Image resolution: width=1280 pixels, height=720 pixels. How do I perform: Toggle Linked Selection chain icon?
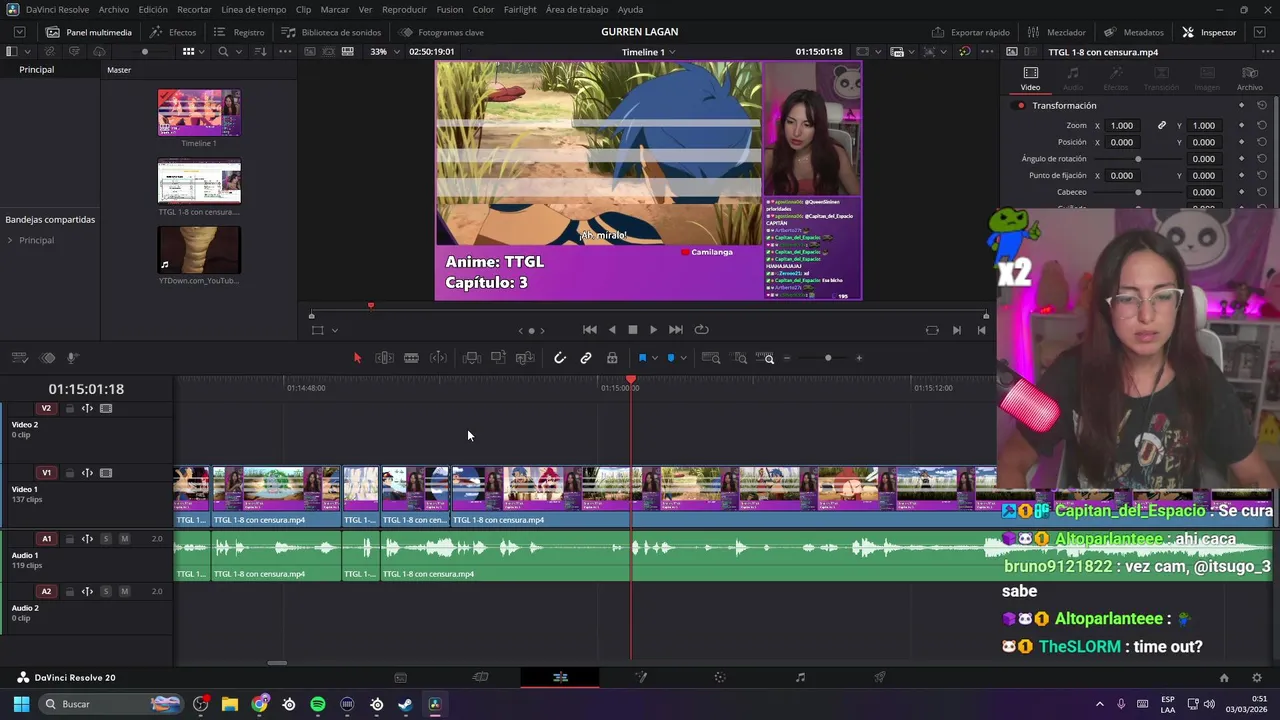pyautogui.click(x=586, y=358)
